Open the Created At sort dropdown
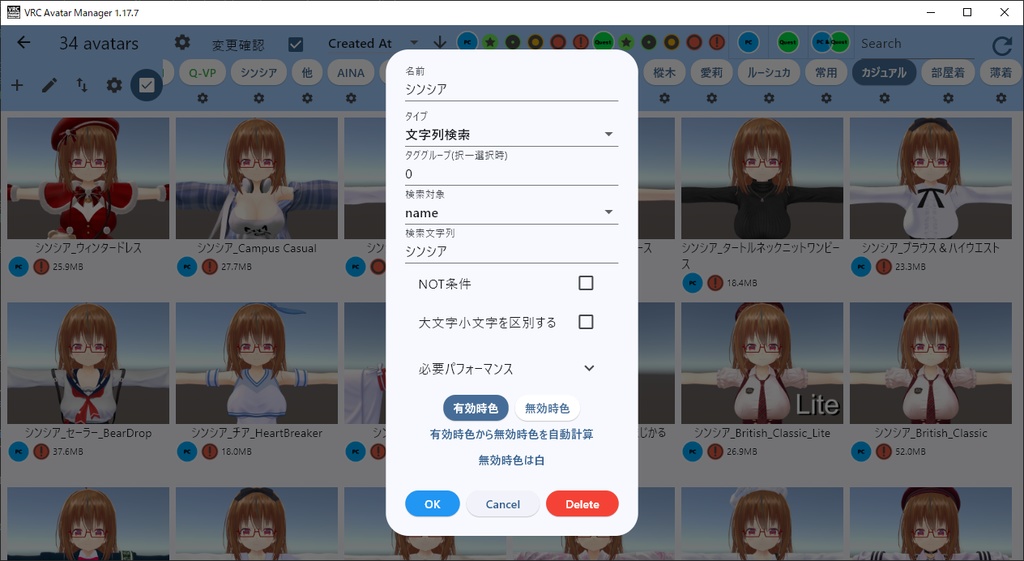Image resolution: width=1024 pixels, height=561 pixels. tap(373, 43)
